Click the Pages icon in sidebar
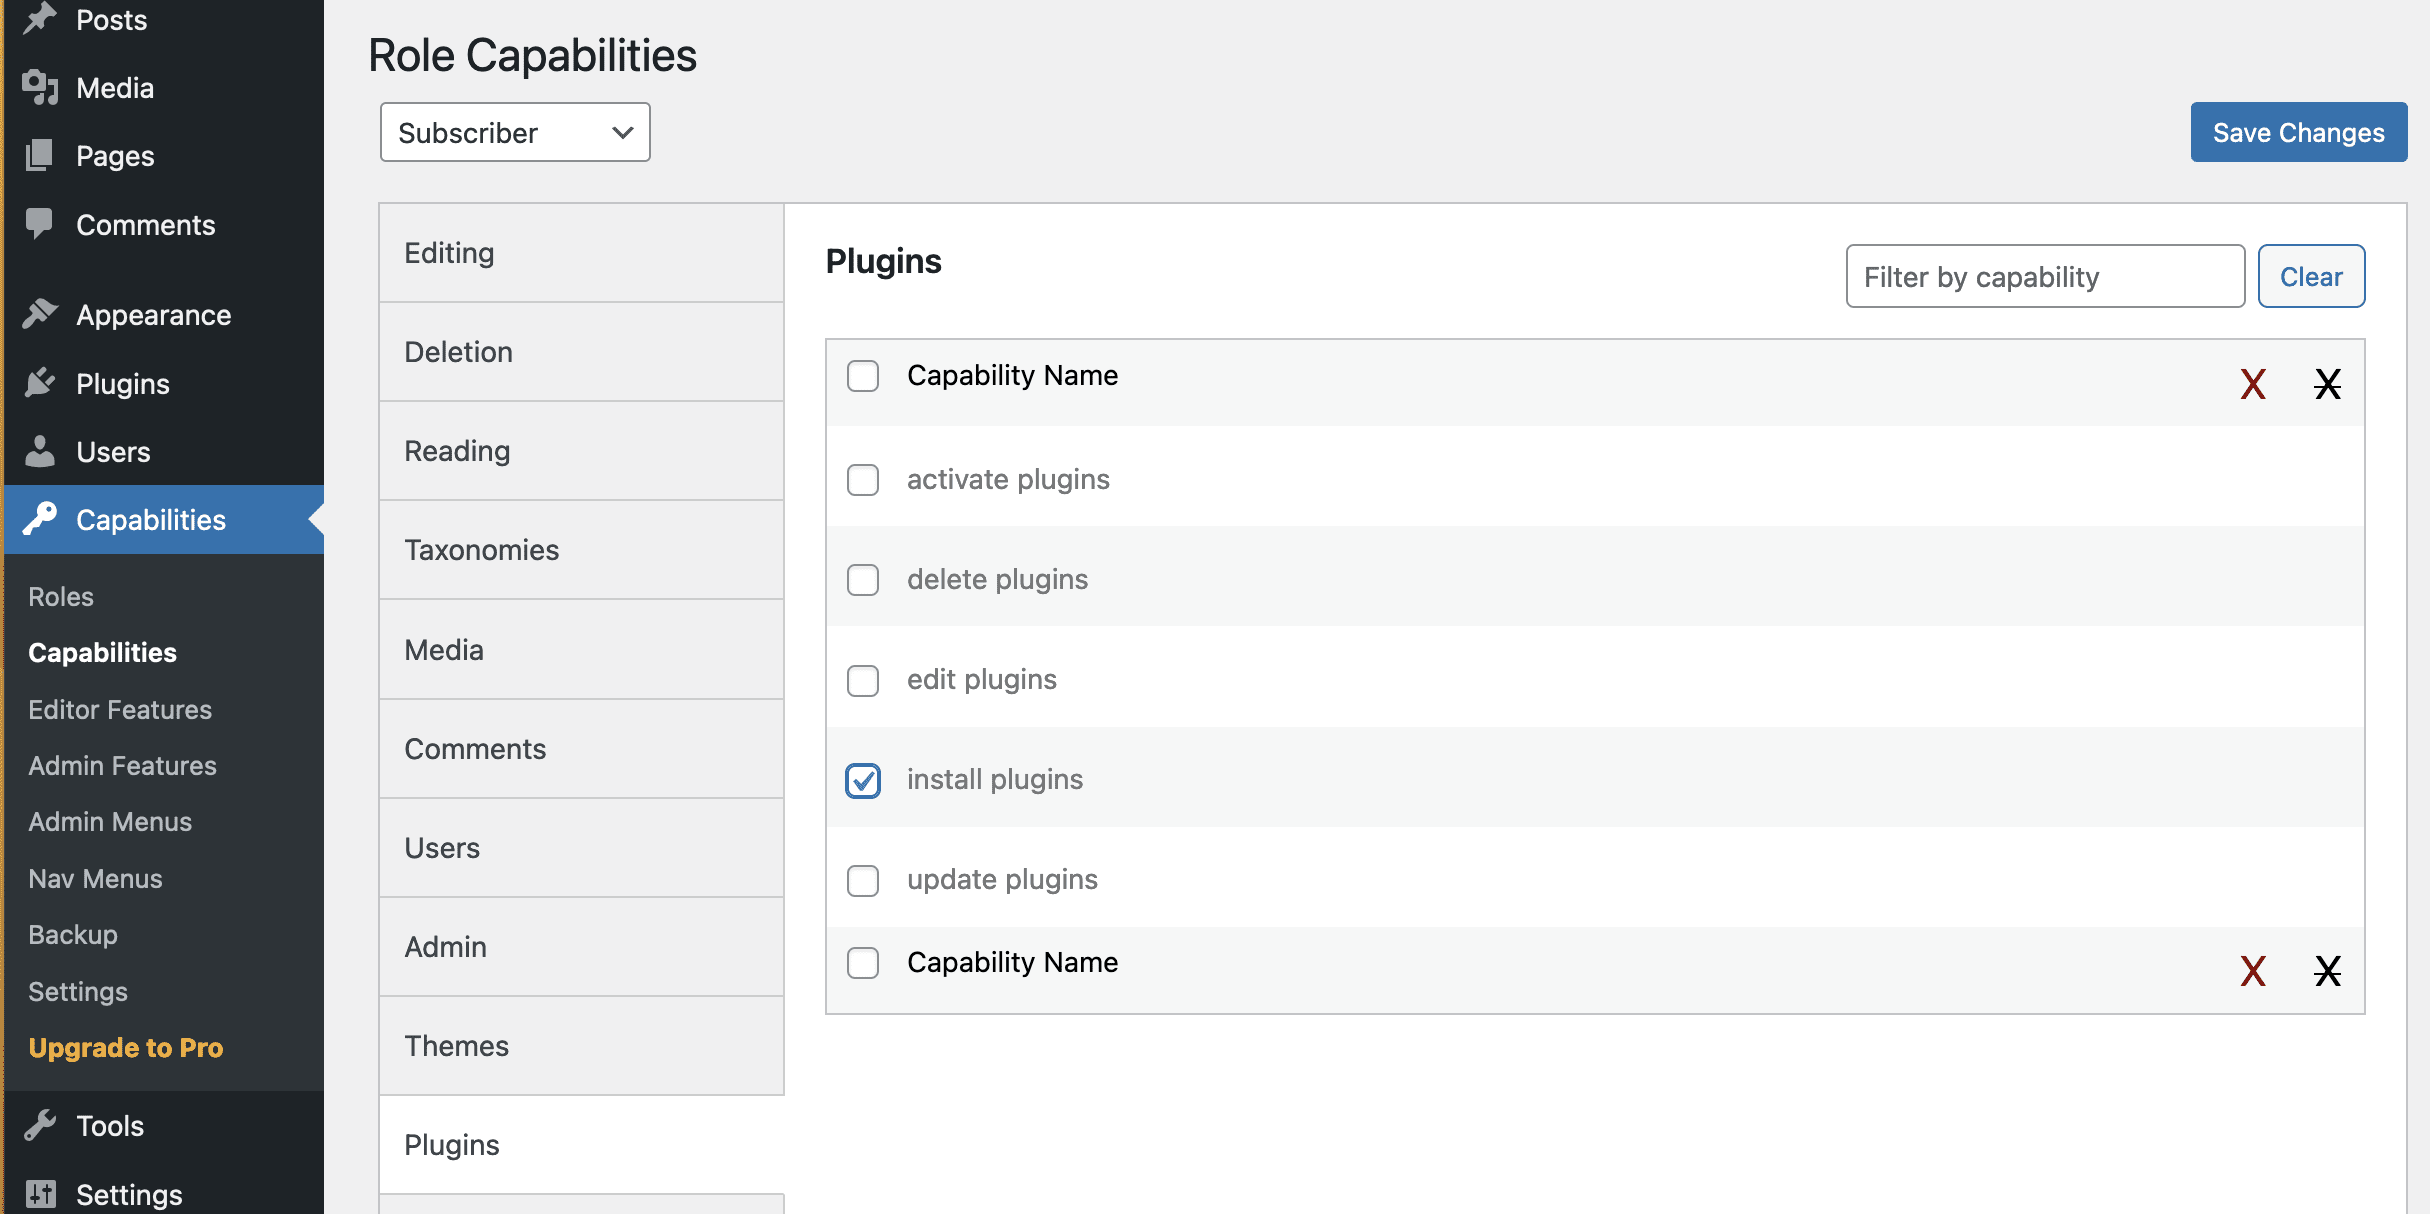 coord(40,156)
